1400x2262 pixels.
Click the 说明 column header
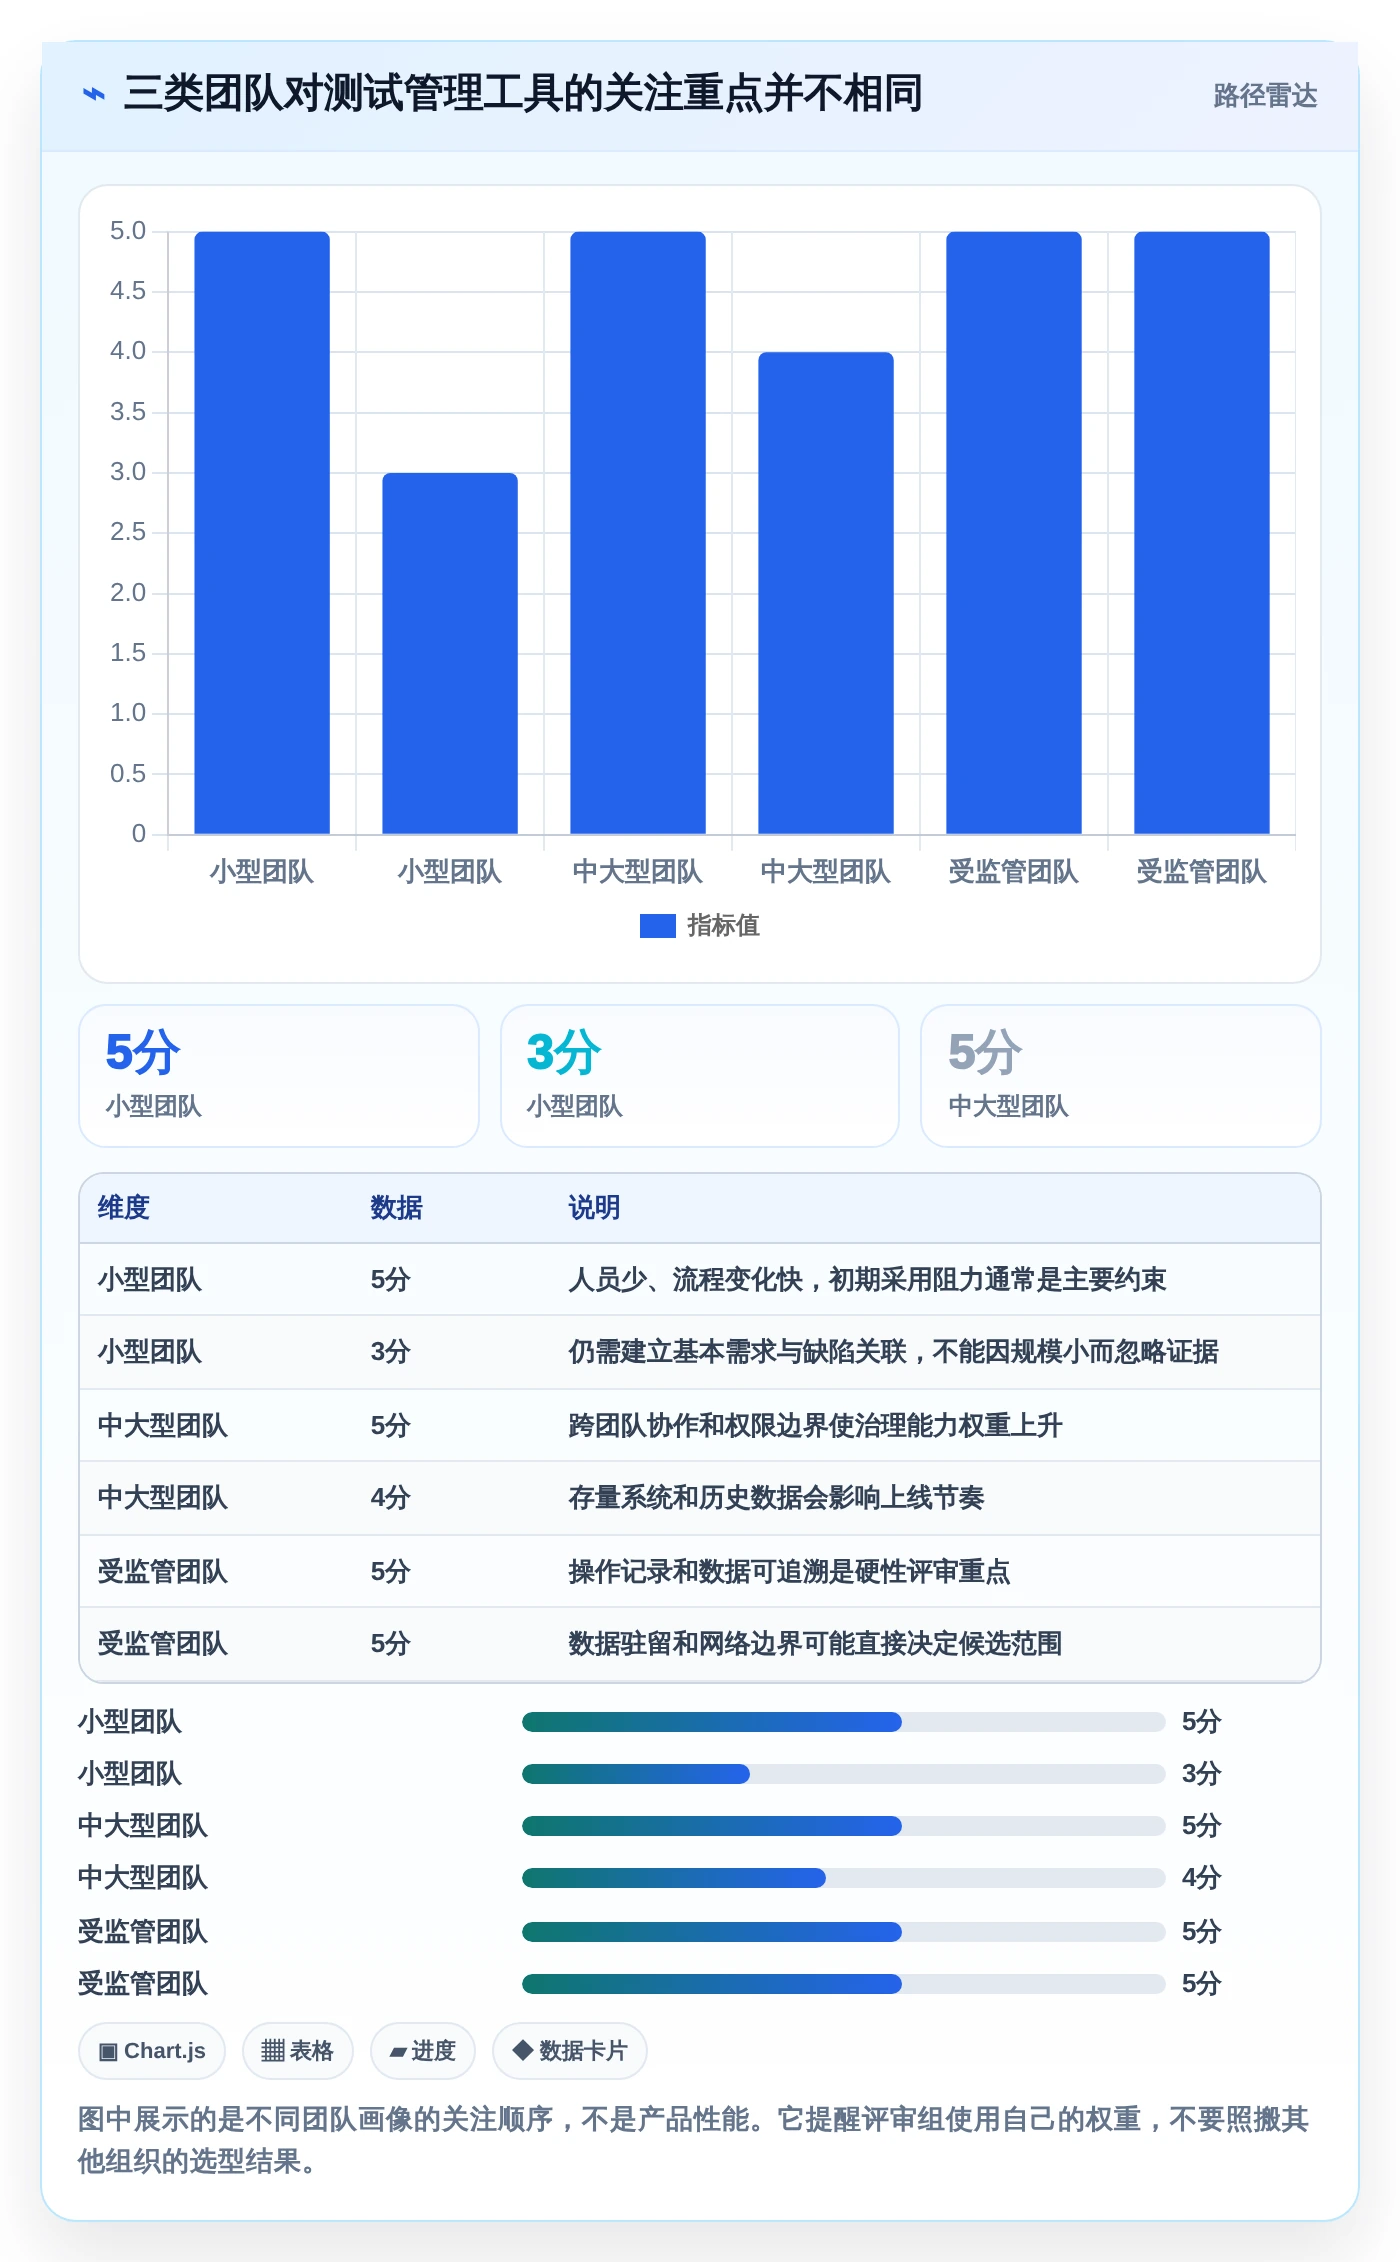point(594,1207)
